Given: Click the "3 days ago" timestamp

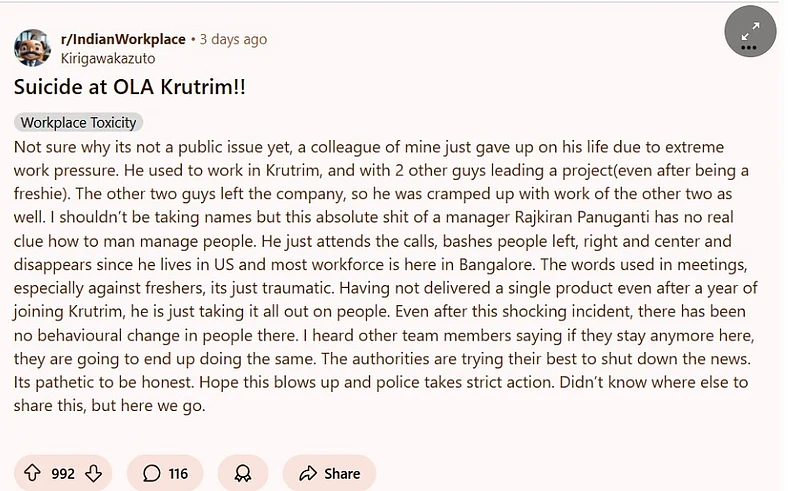Looking at the screenshot, I should pos(233,39).
